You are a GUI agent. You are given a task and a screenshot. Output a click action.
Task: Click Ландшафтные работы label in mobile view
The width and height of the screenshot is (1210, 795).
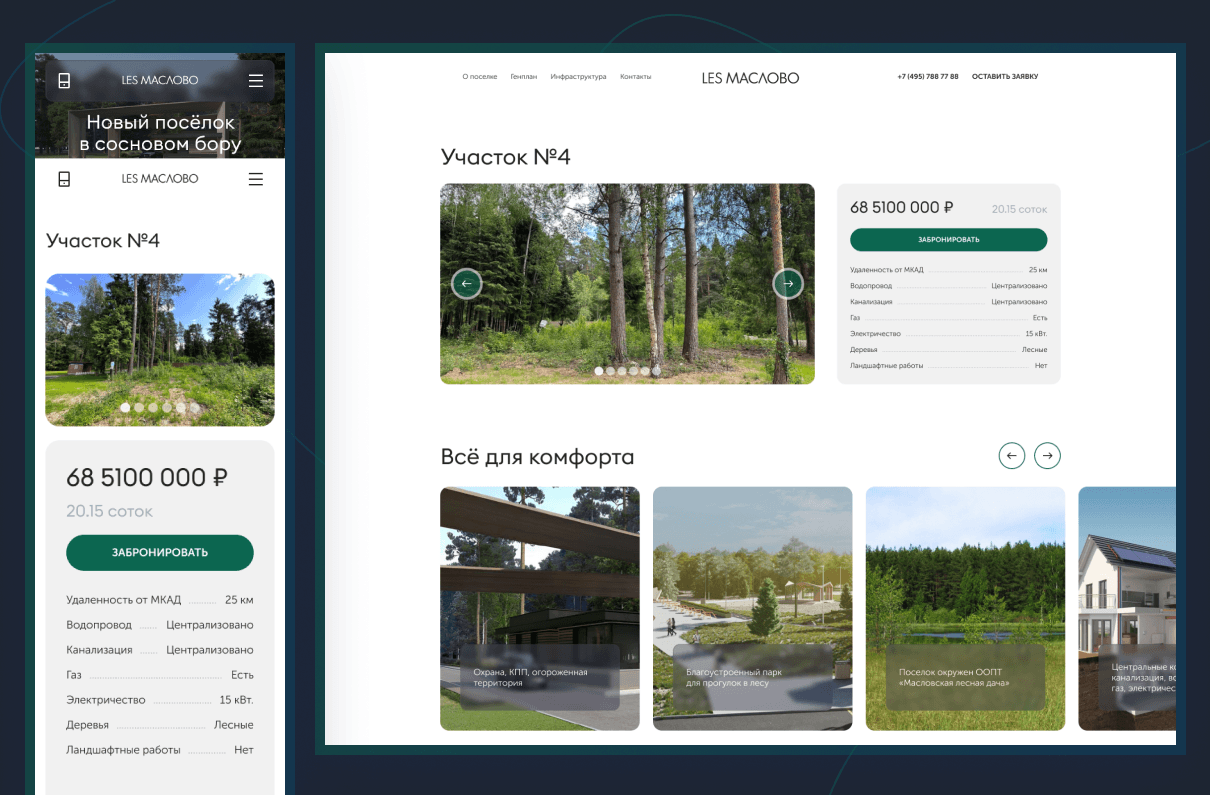[124, 750]
